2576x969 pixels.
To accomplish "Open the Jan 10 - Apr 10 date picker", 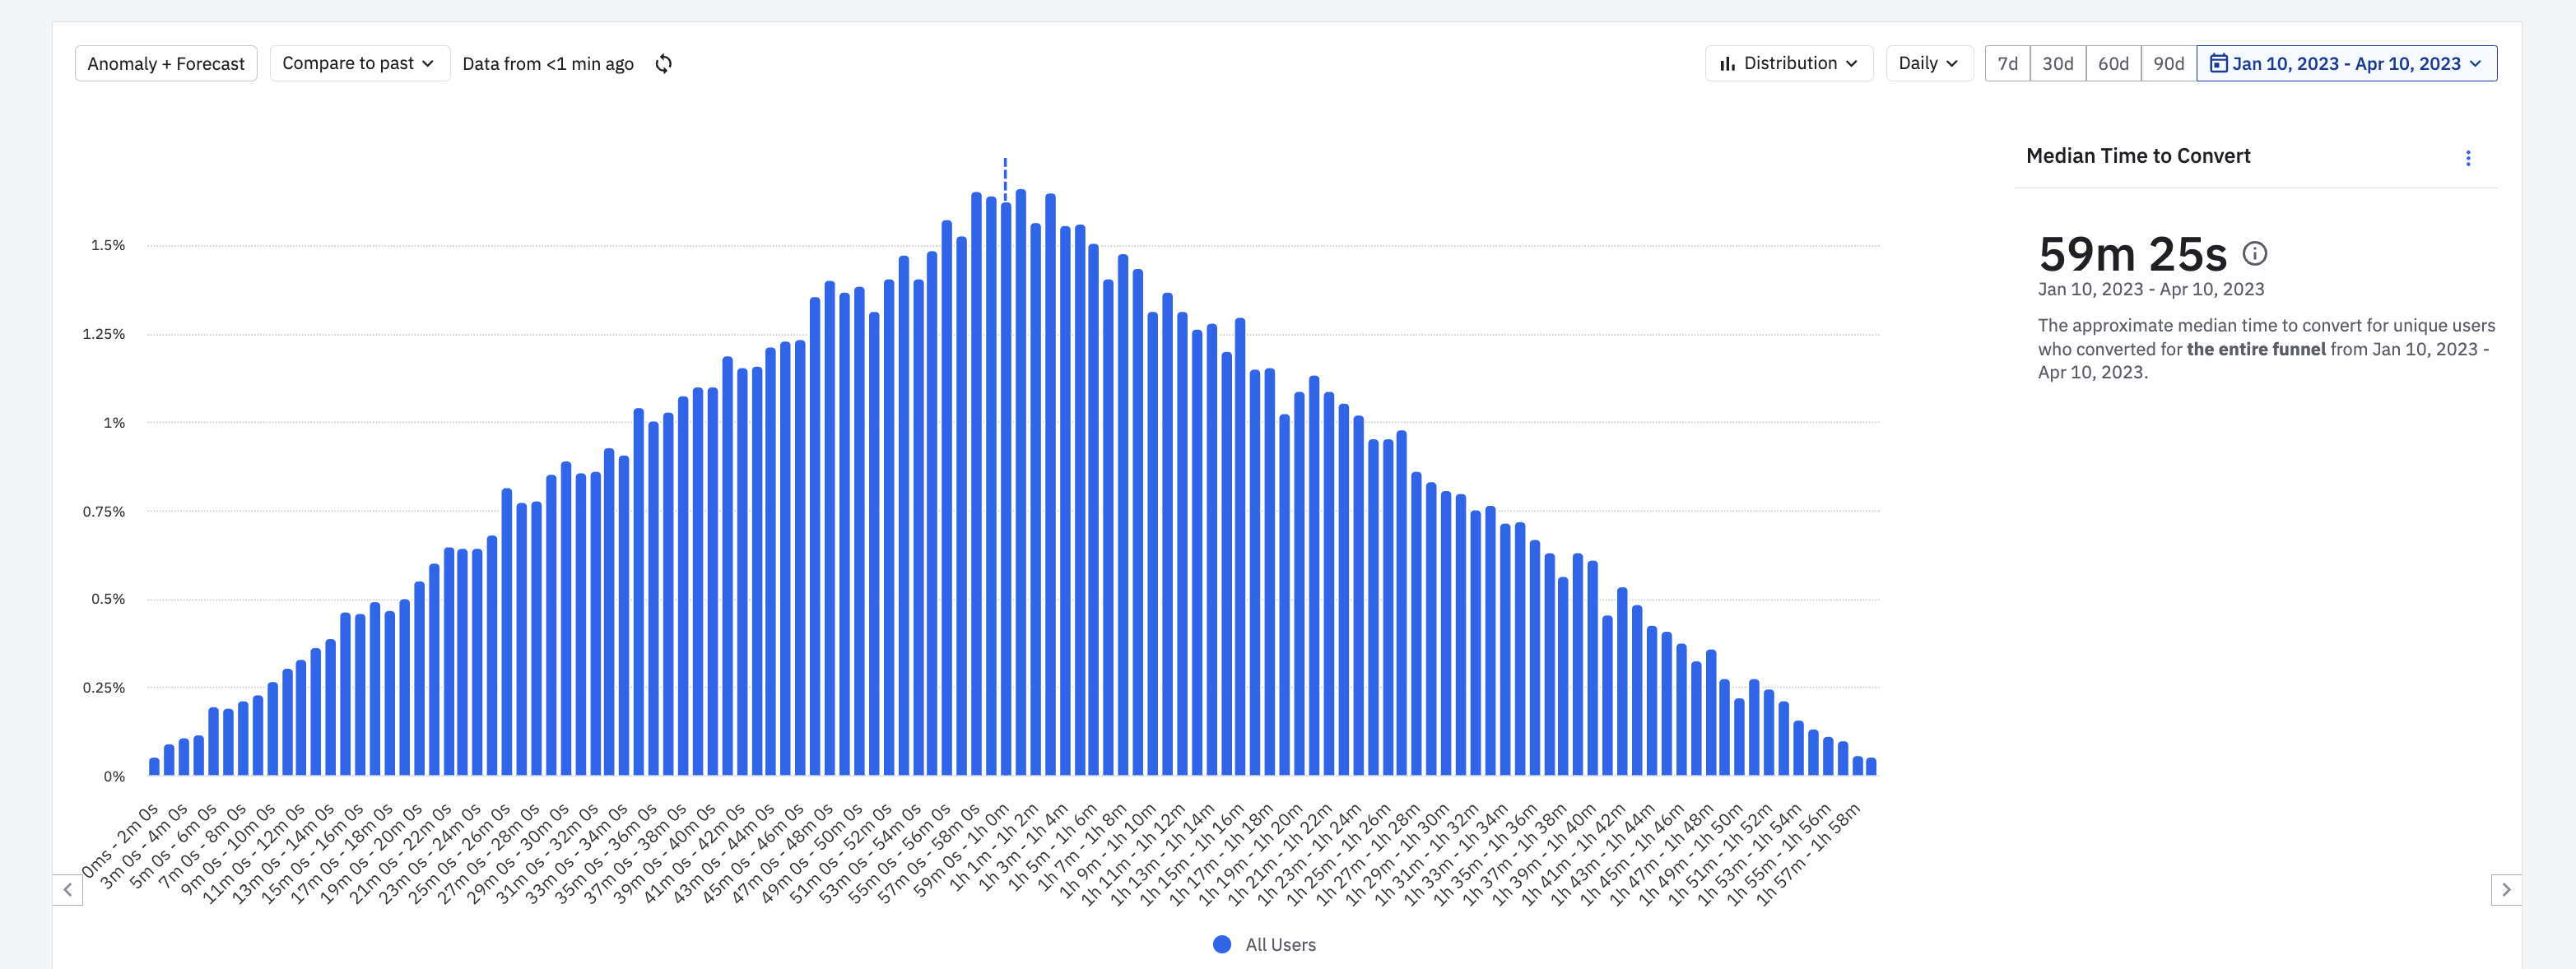I will tap(2346, 64).
